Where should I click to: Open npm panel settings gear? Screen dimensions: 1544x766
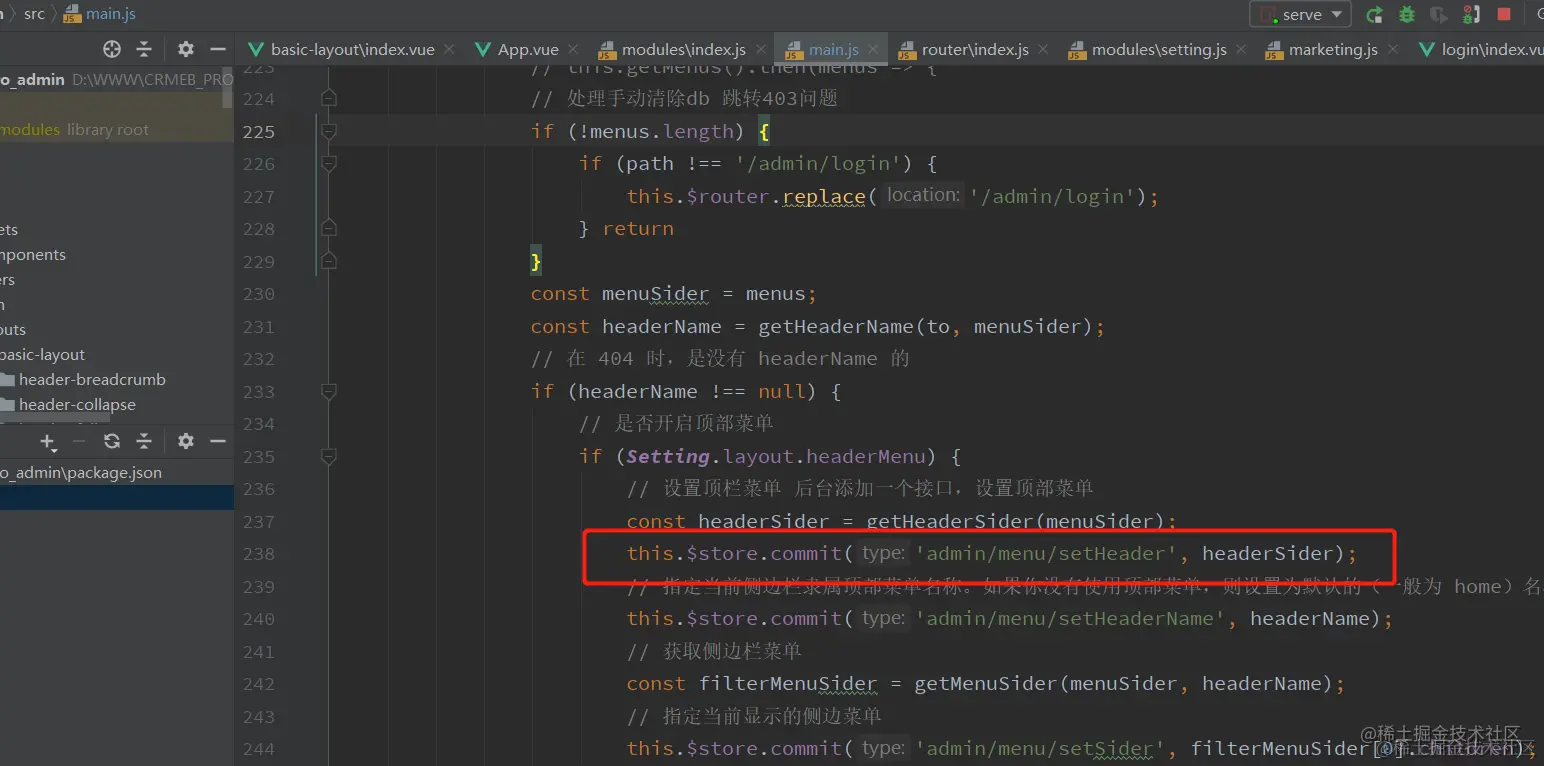tap(186, 441)
